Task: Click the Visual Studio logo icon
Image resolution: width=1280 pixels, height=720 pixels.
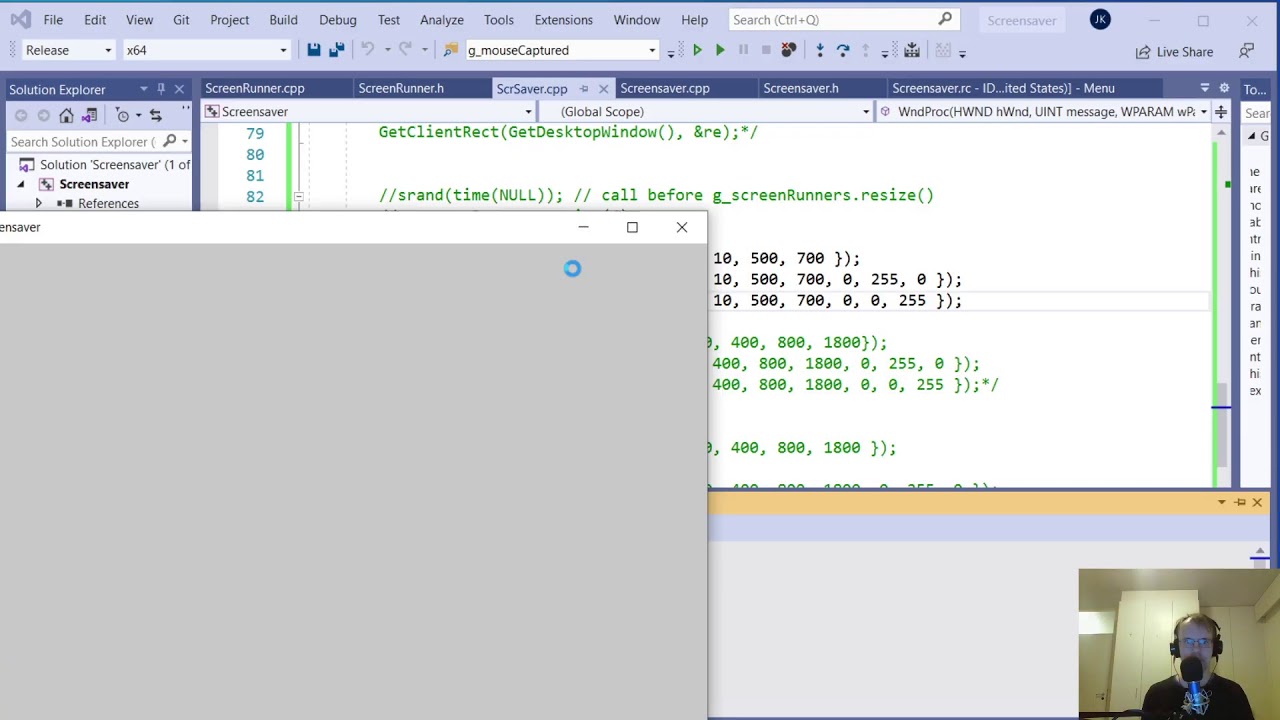Action: click(x=21, y=20)
